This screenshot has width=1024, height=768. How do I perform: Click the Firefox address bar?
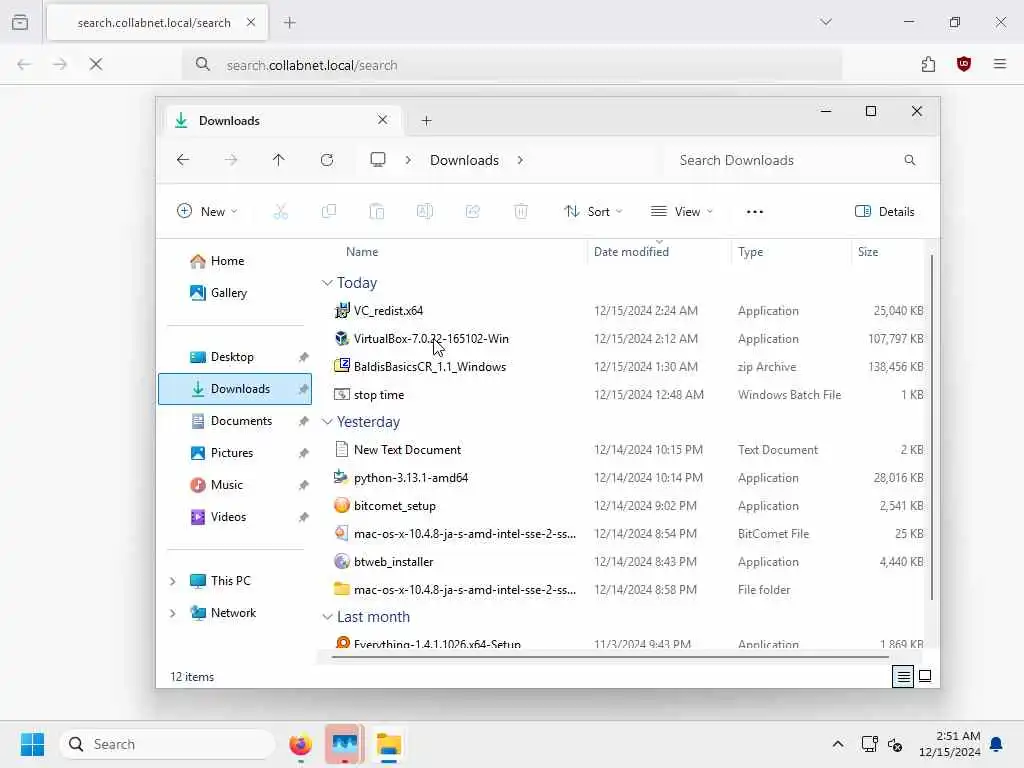(x=512, y=65)
